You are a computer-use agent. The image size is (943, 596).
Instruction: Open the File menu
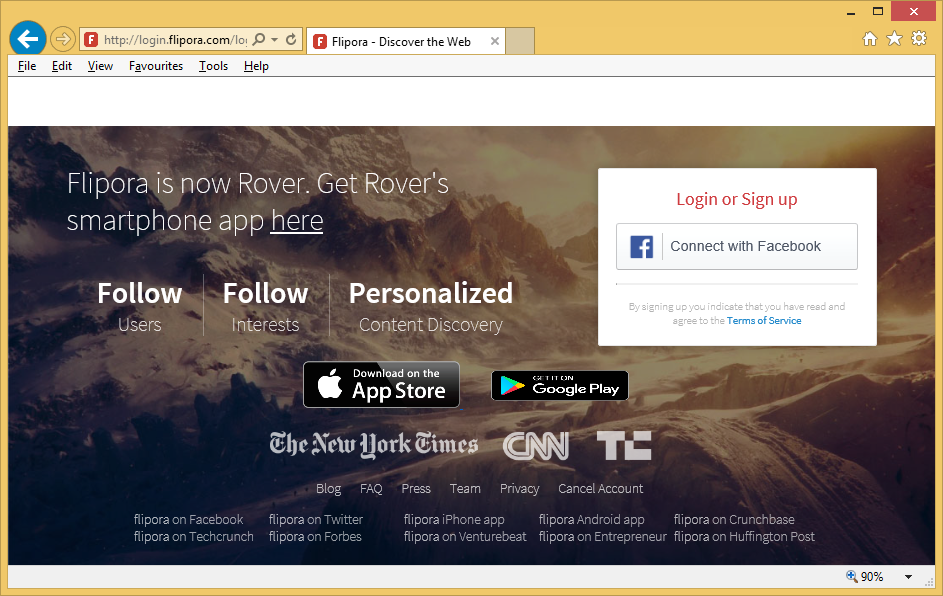27,66
